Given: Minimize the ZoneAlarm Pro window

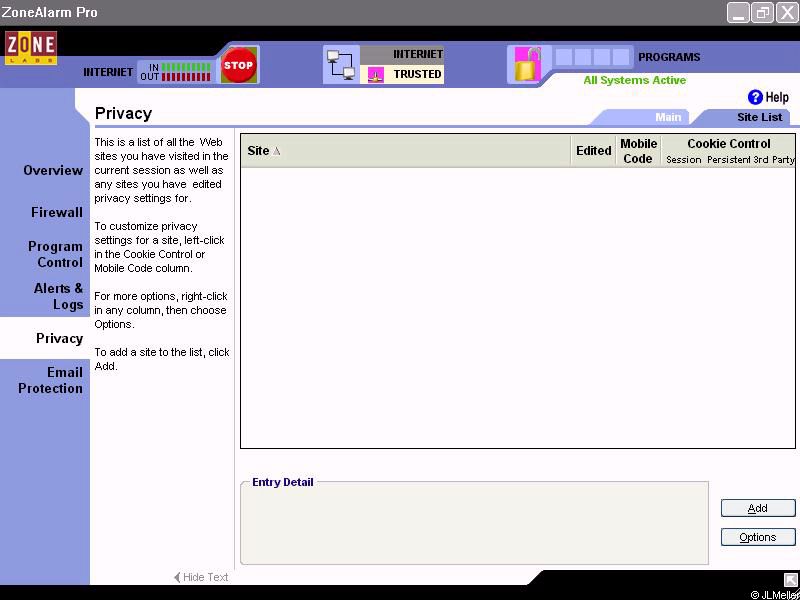Looking at the screenshot, I should point(738,13).
